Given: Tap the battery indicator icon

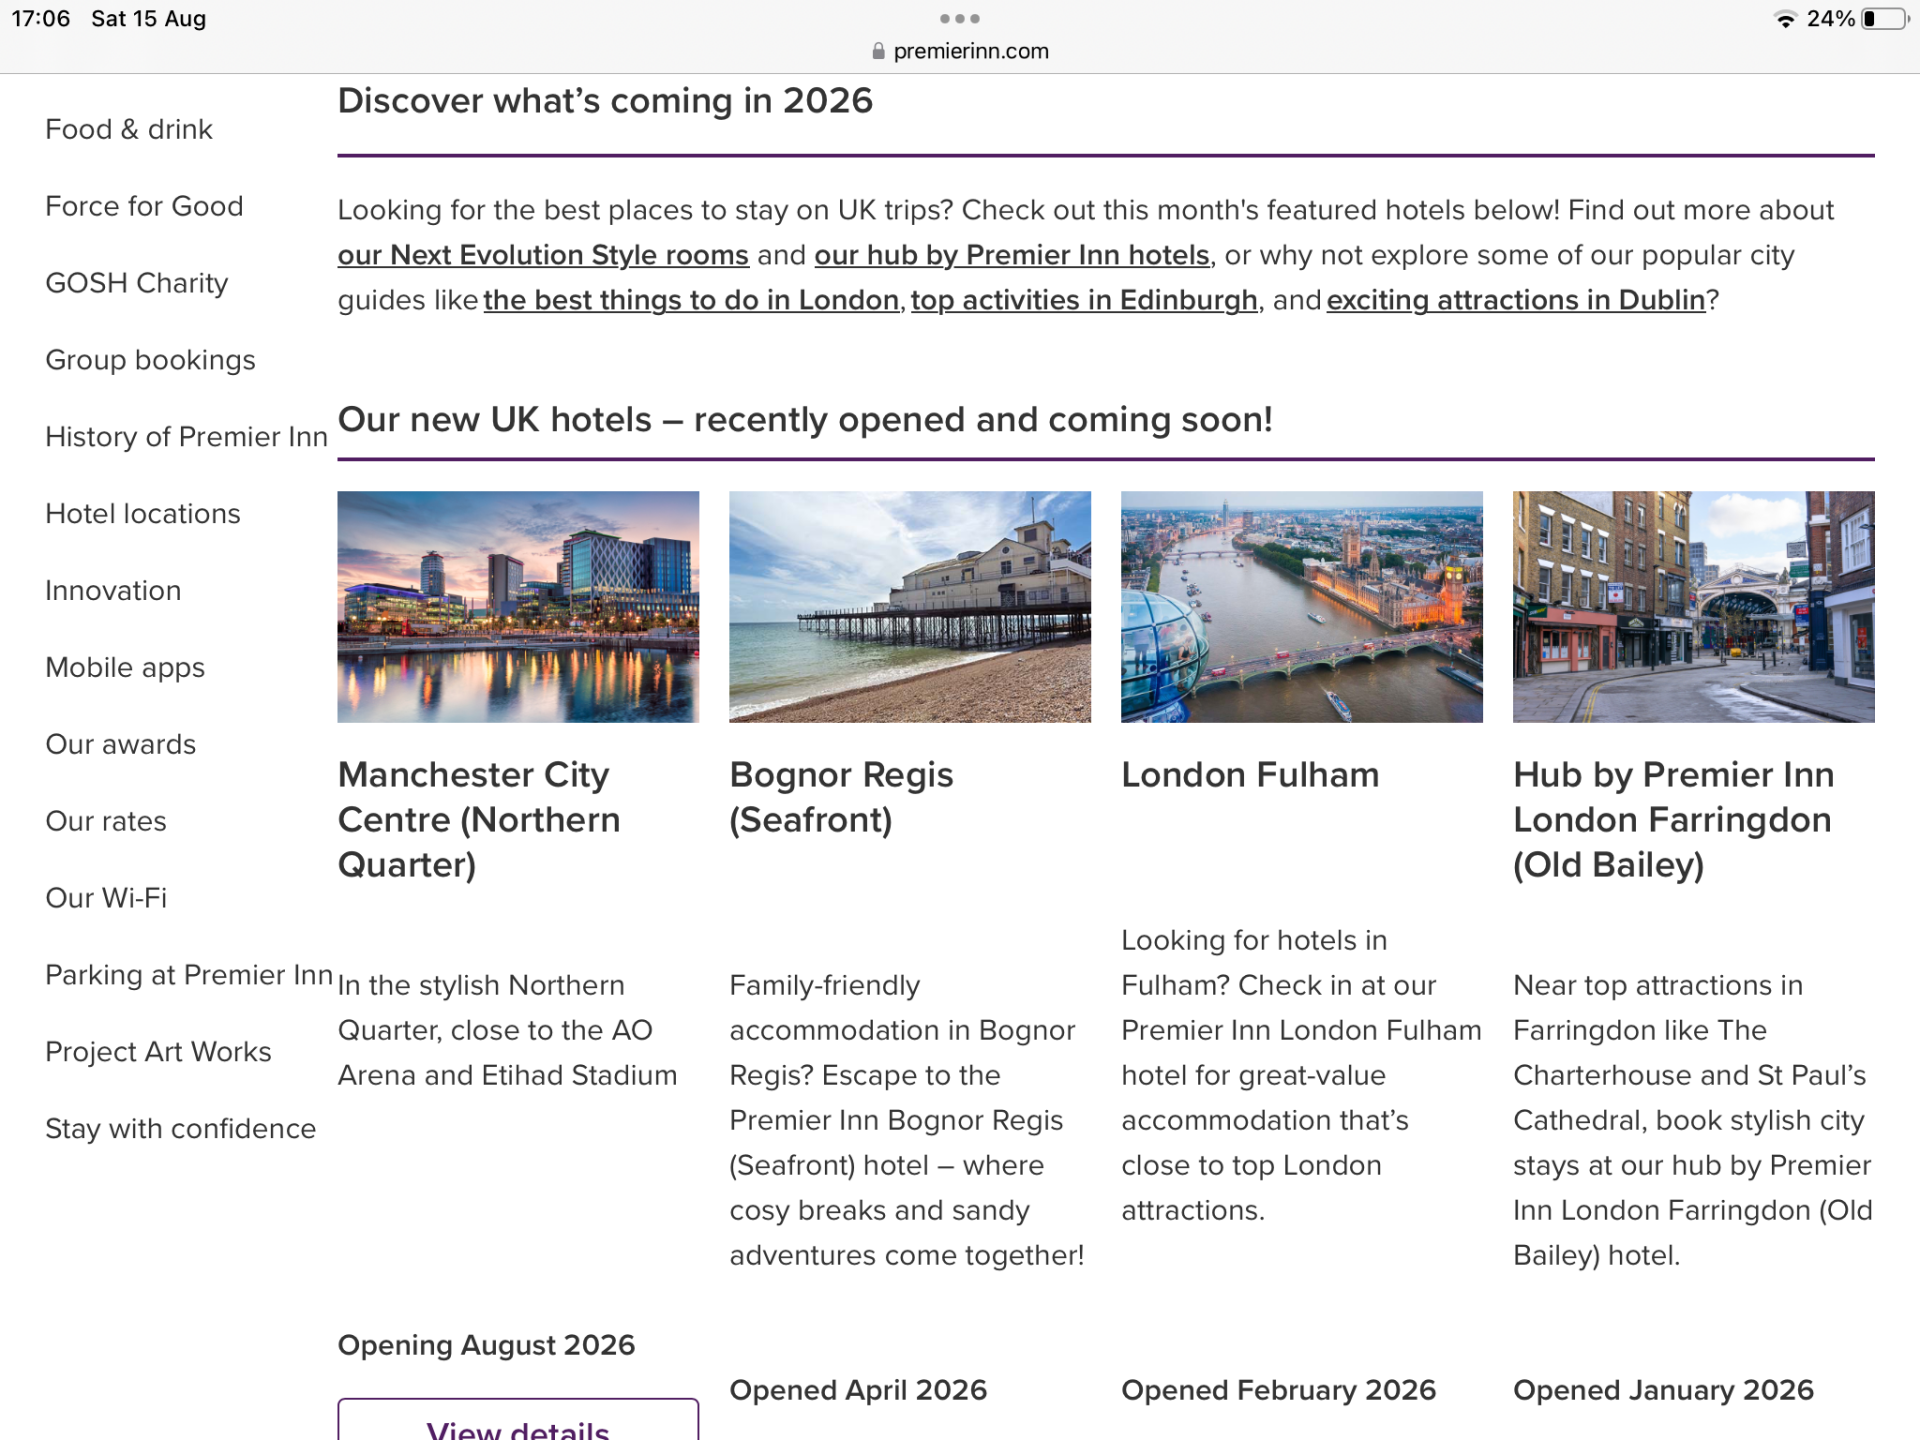Looking at the screenshot, I should pos(1885,19).
